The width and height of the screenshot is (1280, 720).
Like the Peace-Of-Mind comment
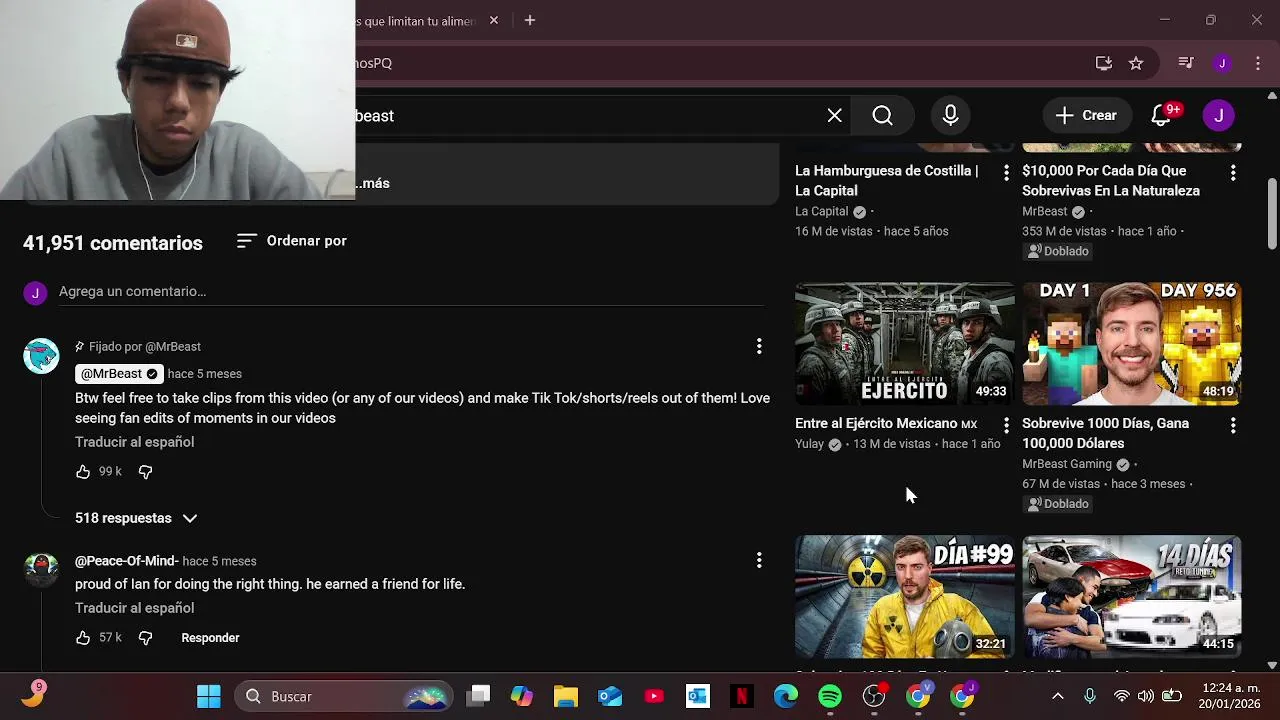point(83,637)
